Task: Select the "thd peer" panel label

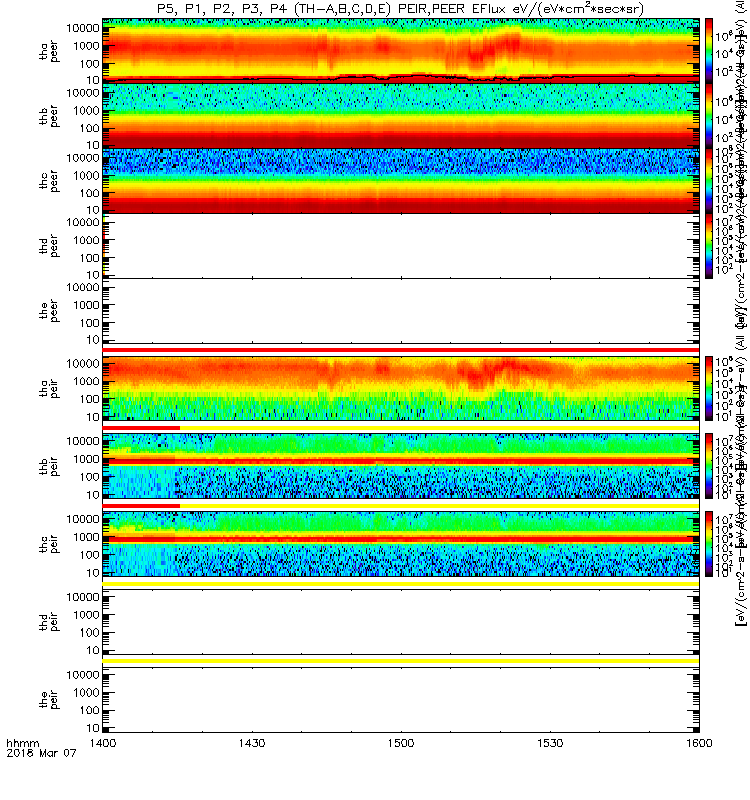Action: (49, 246)
